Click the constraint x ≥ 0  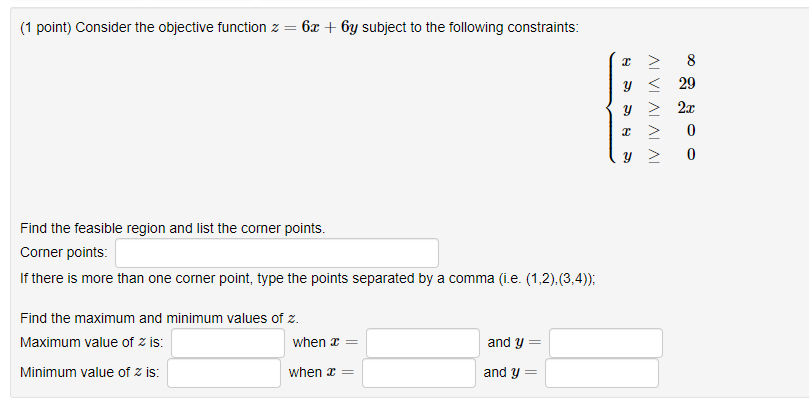click(658, 131)
